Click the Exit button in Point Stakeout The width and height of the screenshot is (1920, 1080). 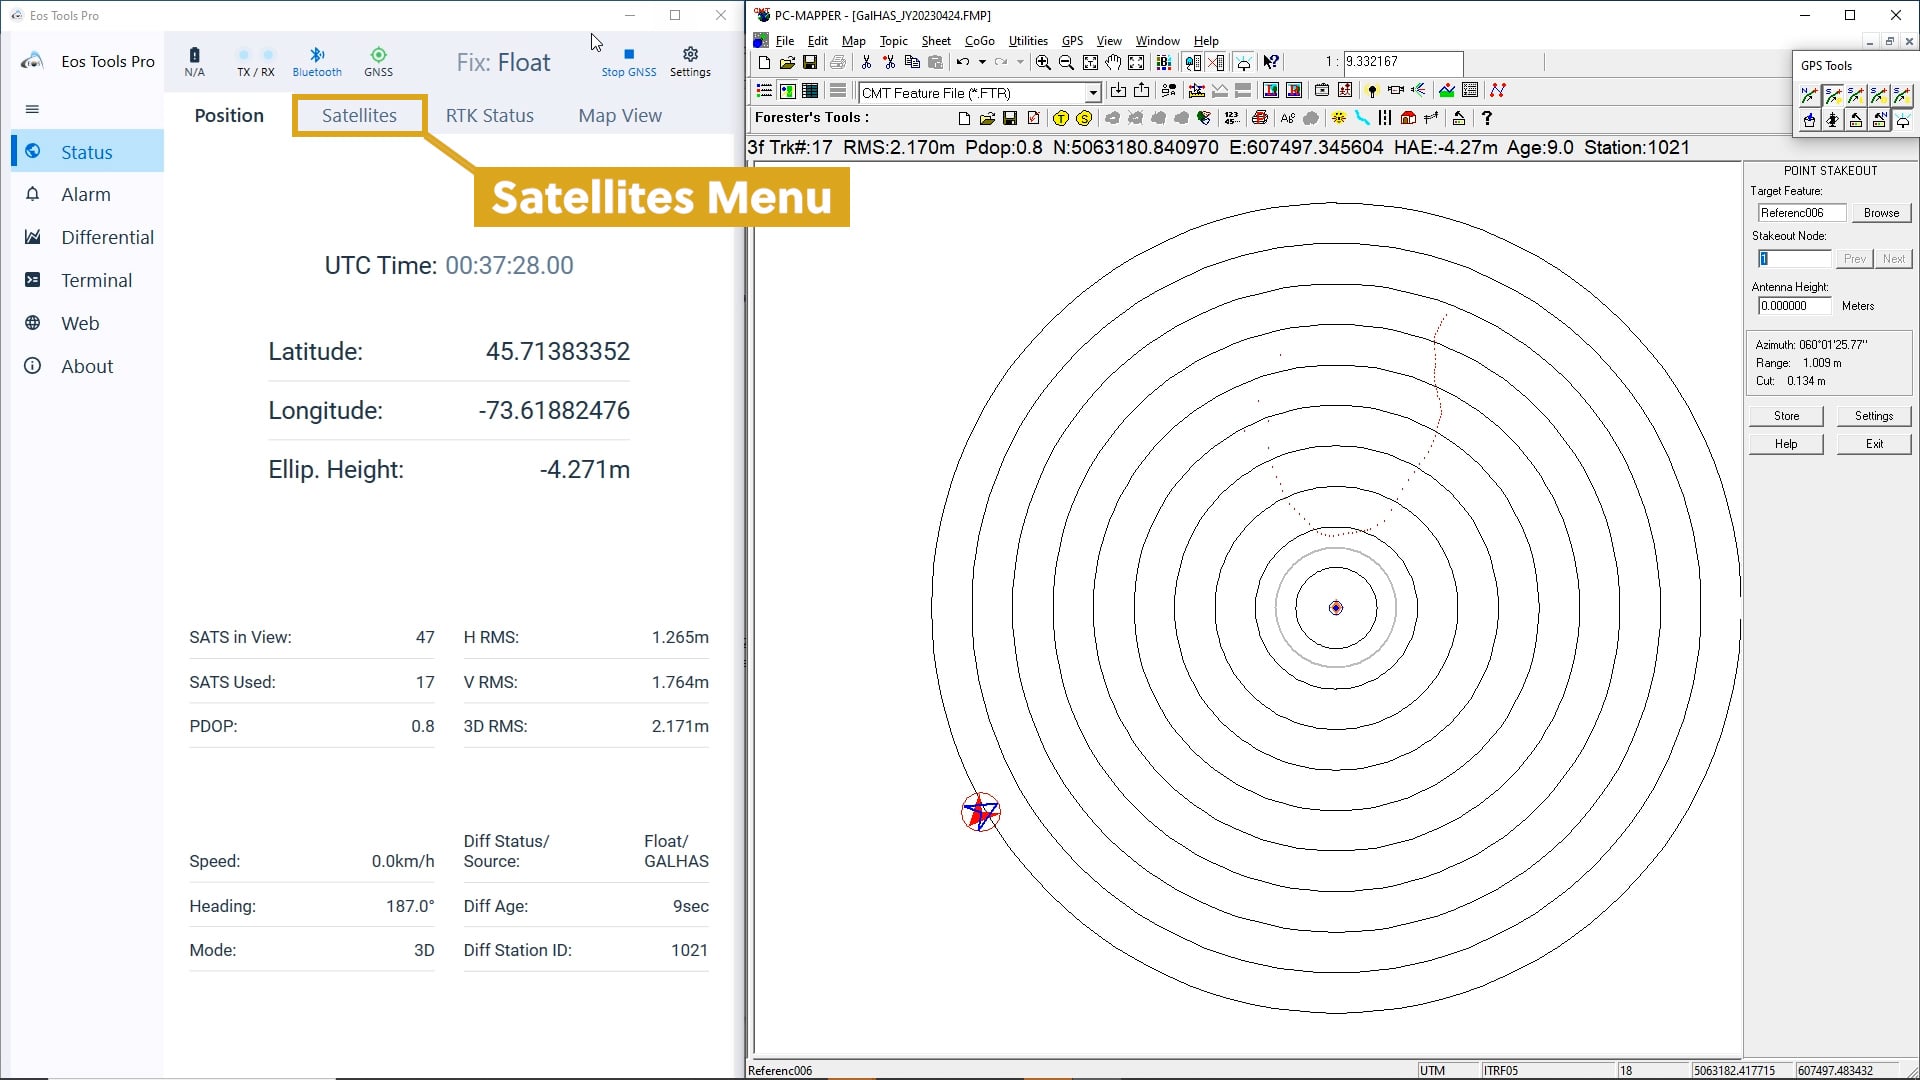(1874, 444)
